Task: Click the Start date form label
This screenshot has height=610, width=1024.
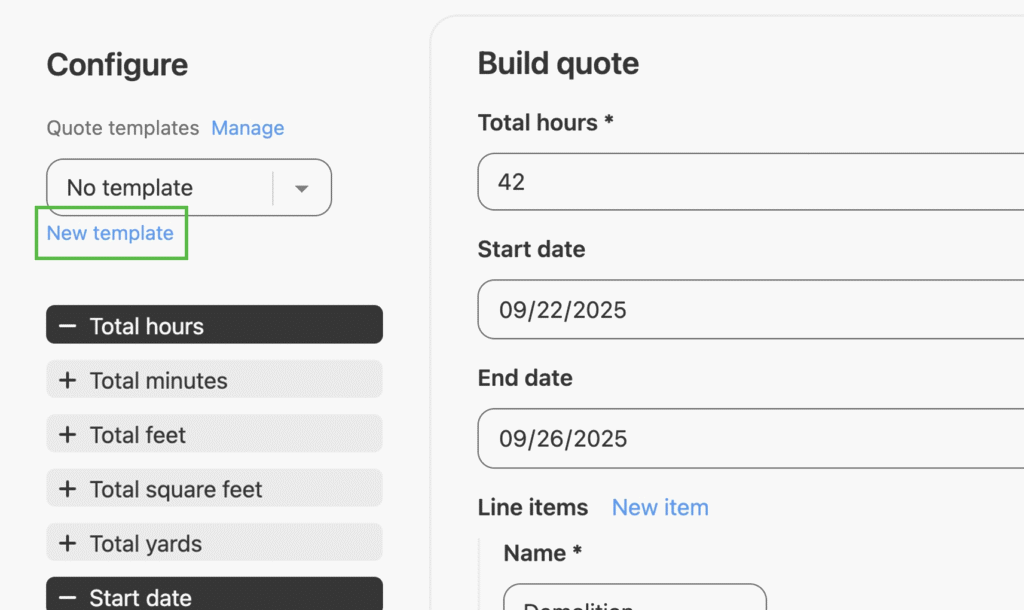Action: coord(531,249)
